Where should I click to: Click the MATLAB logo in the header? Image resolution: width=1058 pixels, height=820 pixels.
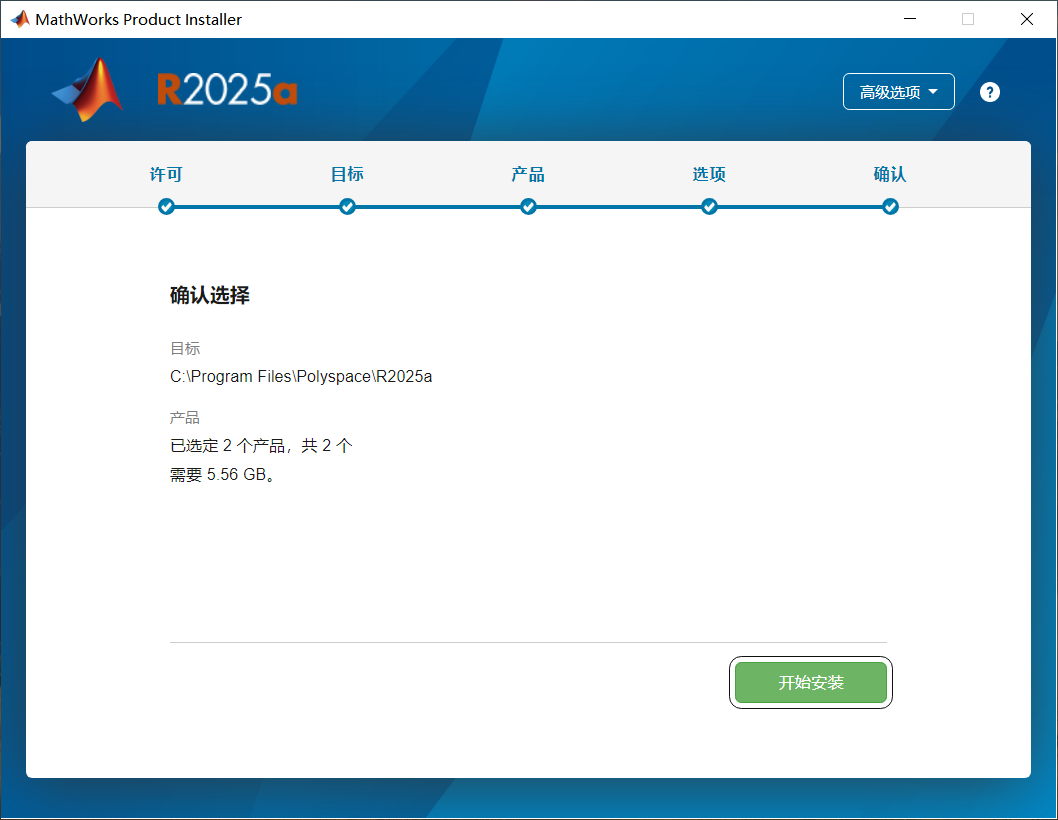coord(88,90)
